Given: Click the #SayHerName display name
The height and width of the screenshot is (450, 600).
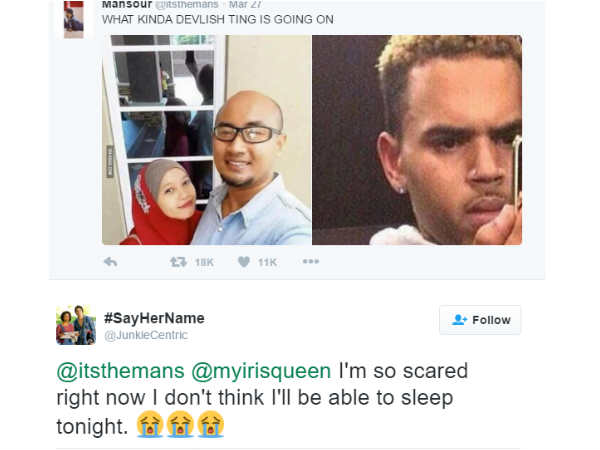Looking at the screenshot, I should coord(154,318).
